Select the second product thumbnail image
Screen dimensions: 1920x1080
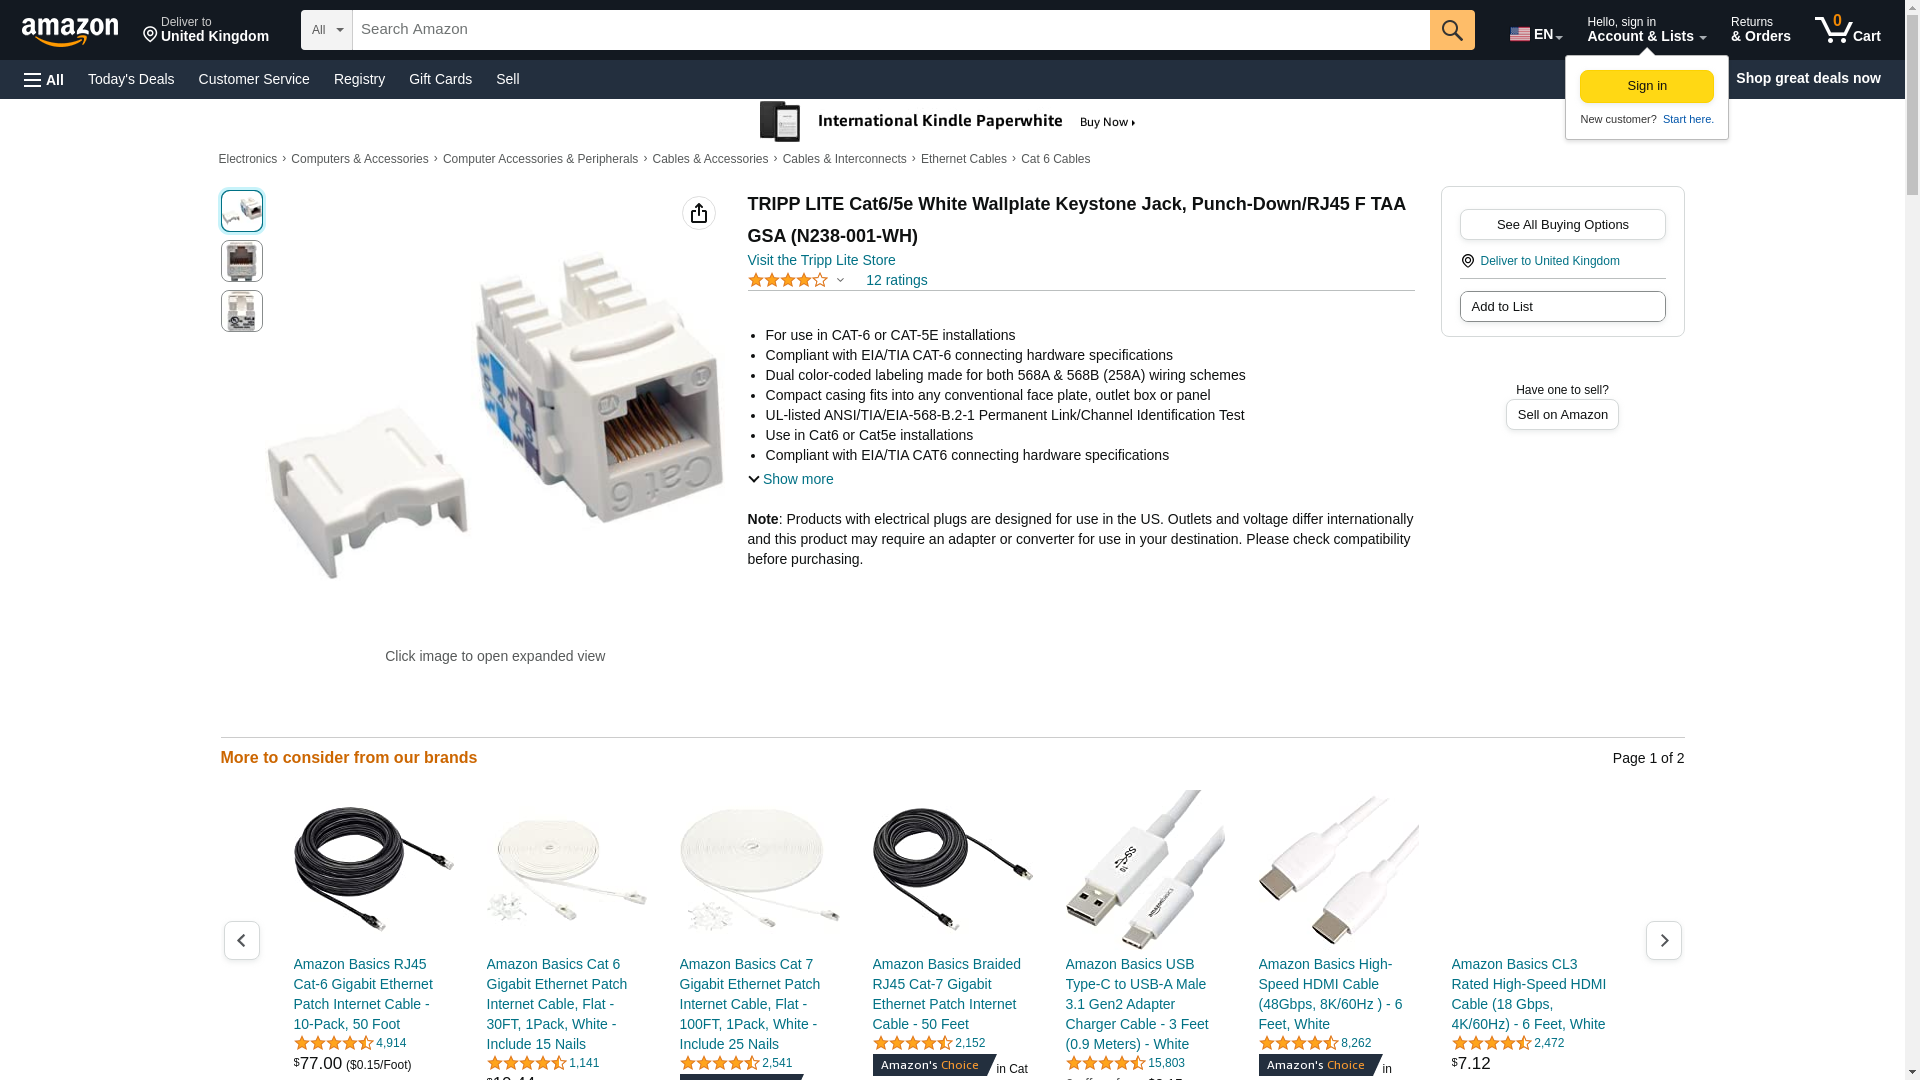pos(242,261)
